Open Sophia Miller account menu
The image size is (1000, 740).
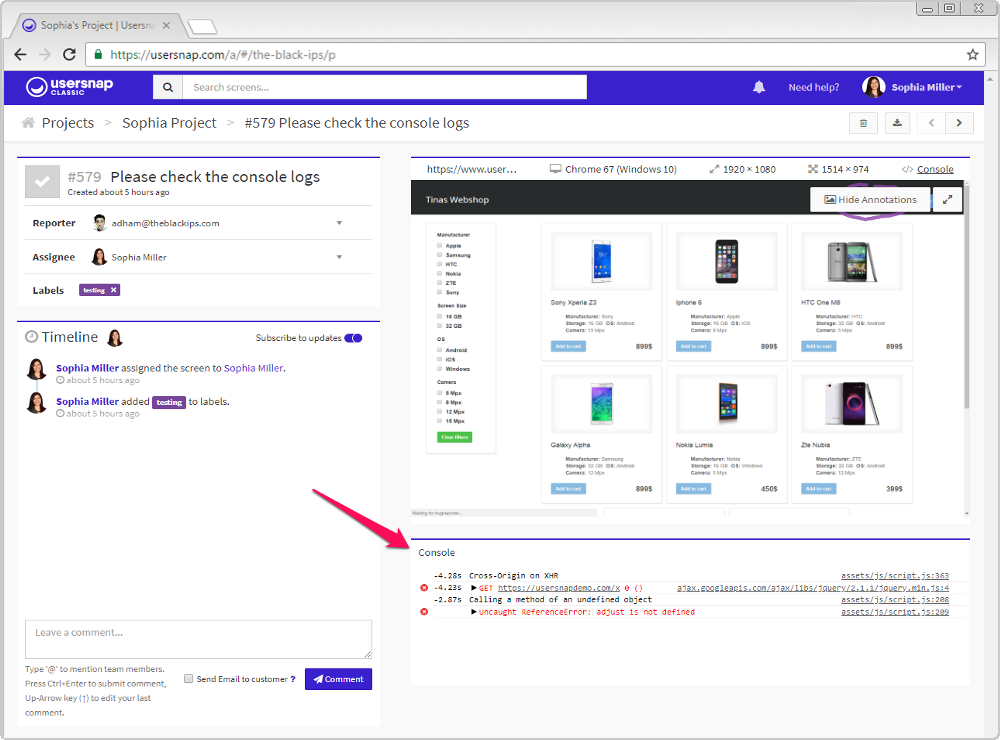pos(927,87)
